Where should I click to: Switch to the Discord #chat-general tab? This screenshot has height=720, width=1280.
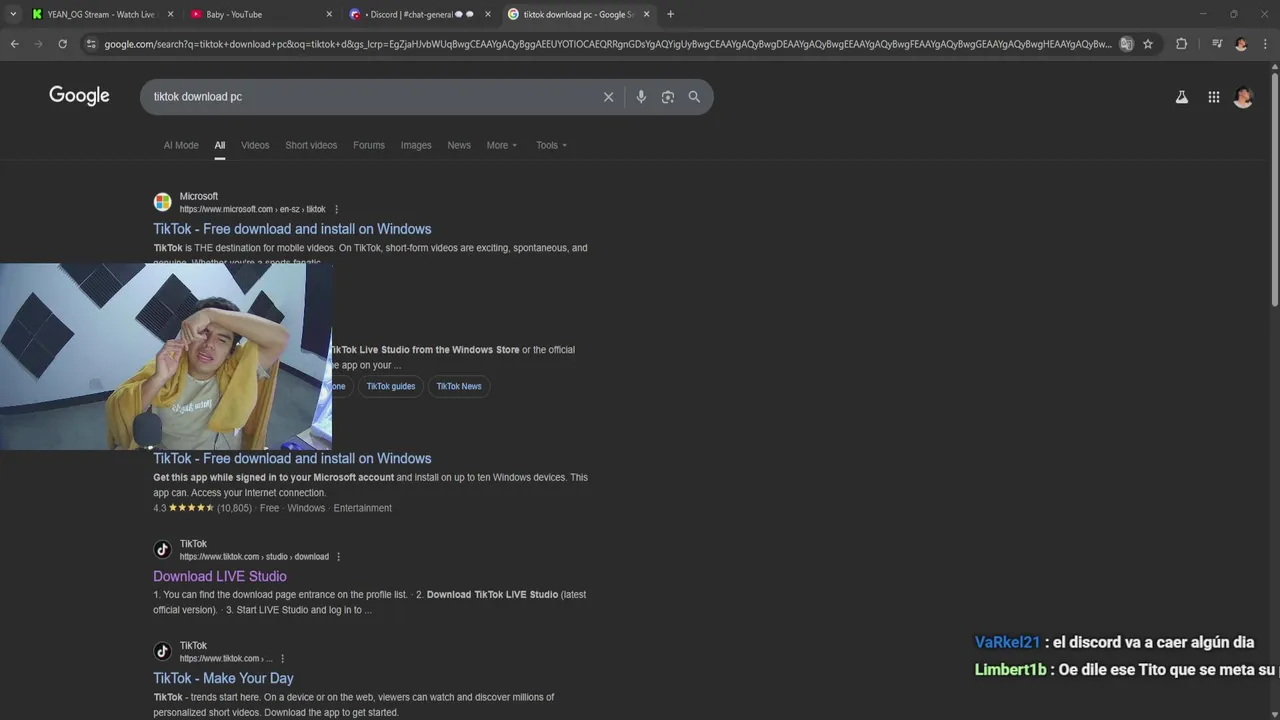[x=420, y=14]
